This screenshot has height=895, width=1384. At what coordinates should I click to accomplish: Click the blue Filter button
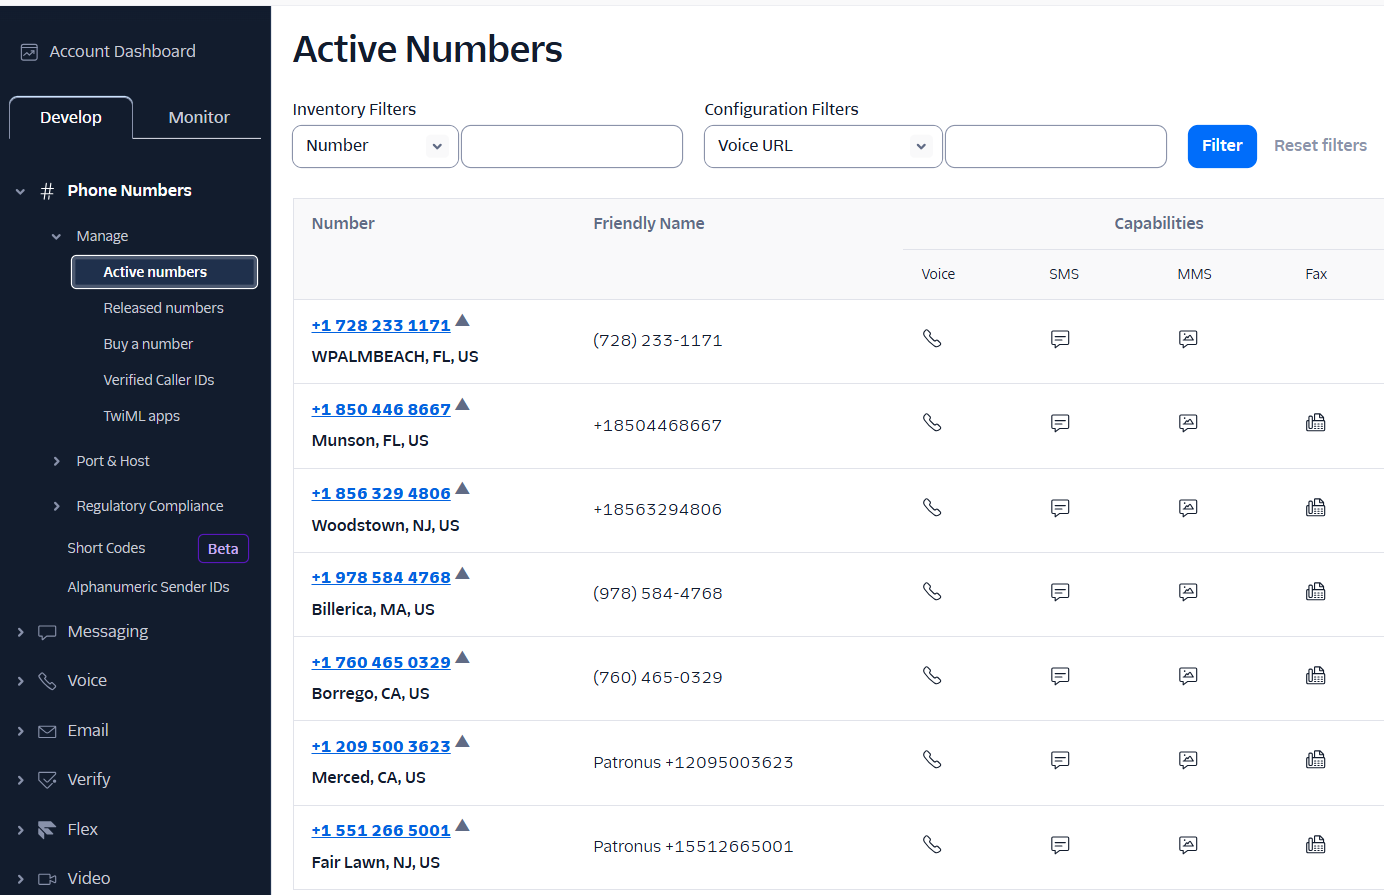(x=1222, y=146)
